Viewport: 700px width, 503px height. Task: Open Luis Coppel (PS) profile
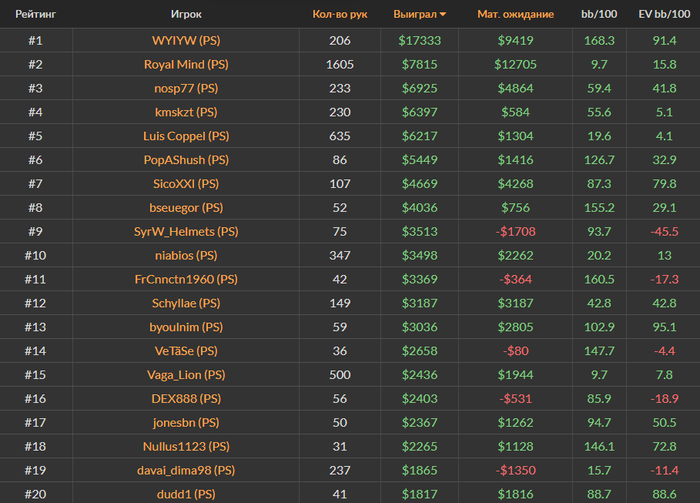click(x=186, y=136)
